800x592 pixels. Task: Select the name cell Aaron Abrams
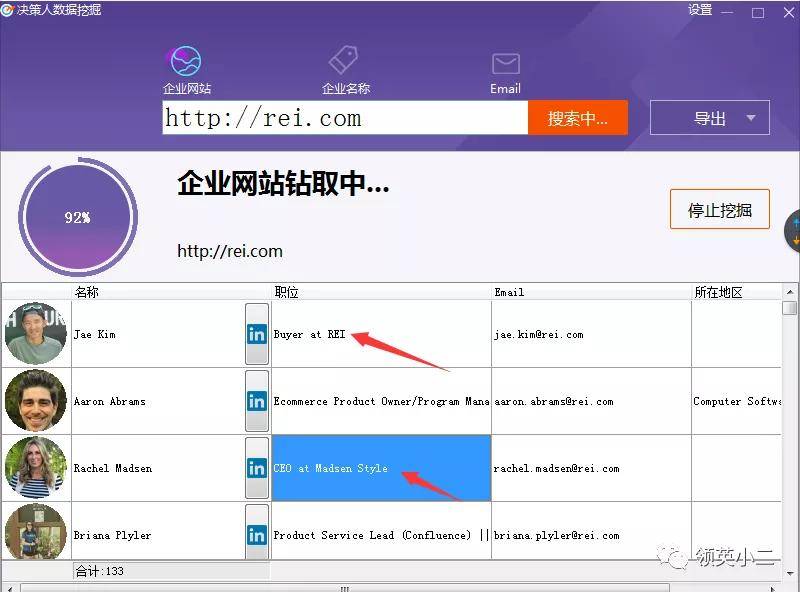point(158,401)
